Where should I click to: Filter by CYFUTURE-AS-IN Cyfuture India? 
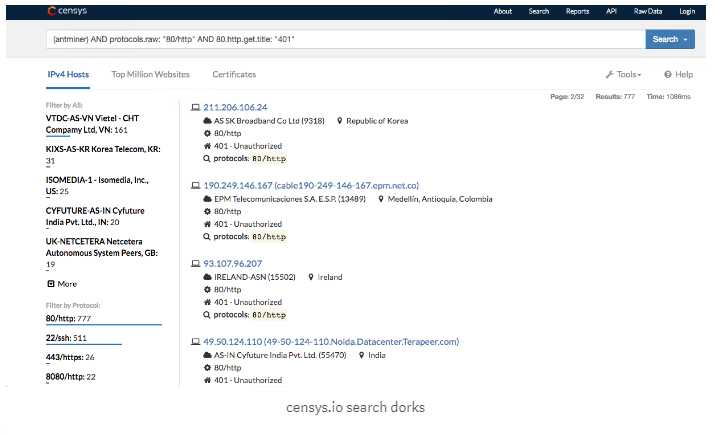click(95, 216)
